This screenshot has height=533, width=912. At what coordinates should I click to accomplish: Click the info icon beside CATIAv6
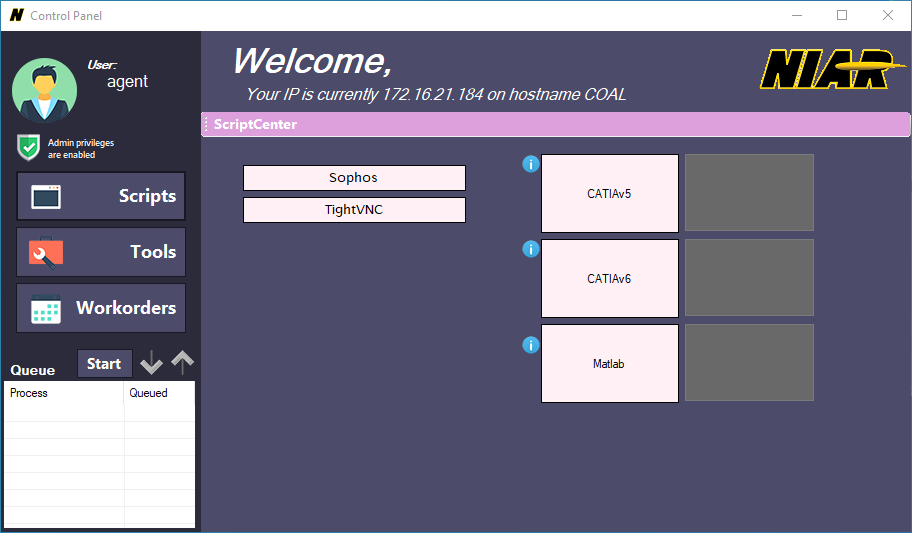[531, 249]
